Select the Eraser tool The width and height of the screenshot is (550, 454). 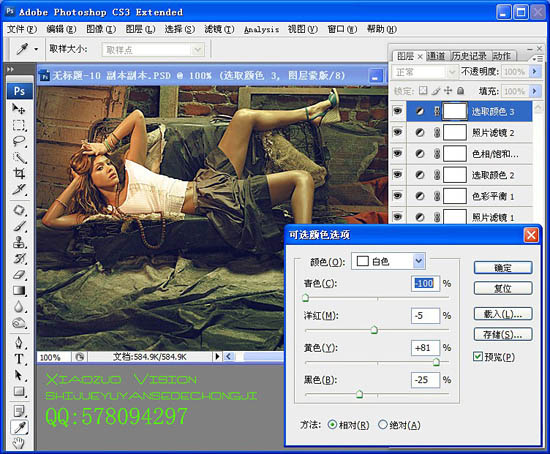[x=19, y=274]
